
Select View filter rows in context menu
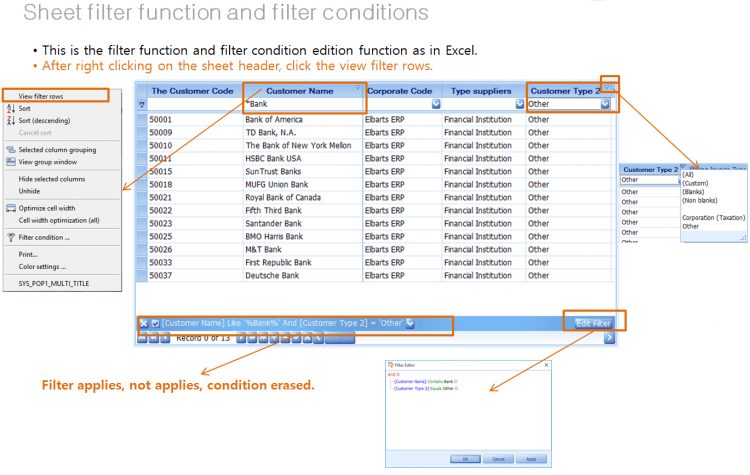(41, 96)
